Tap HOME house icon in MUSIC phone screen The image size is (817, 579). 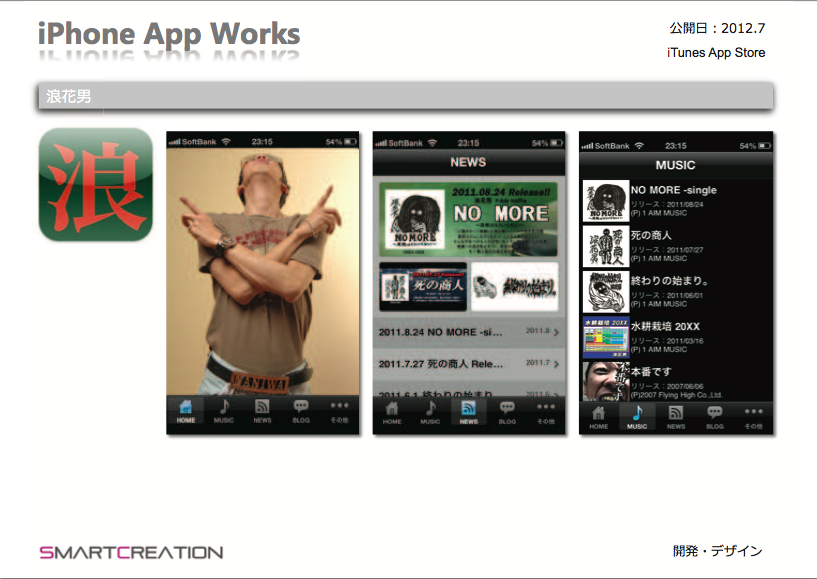(x=599, y=413)
